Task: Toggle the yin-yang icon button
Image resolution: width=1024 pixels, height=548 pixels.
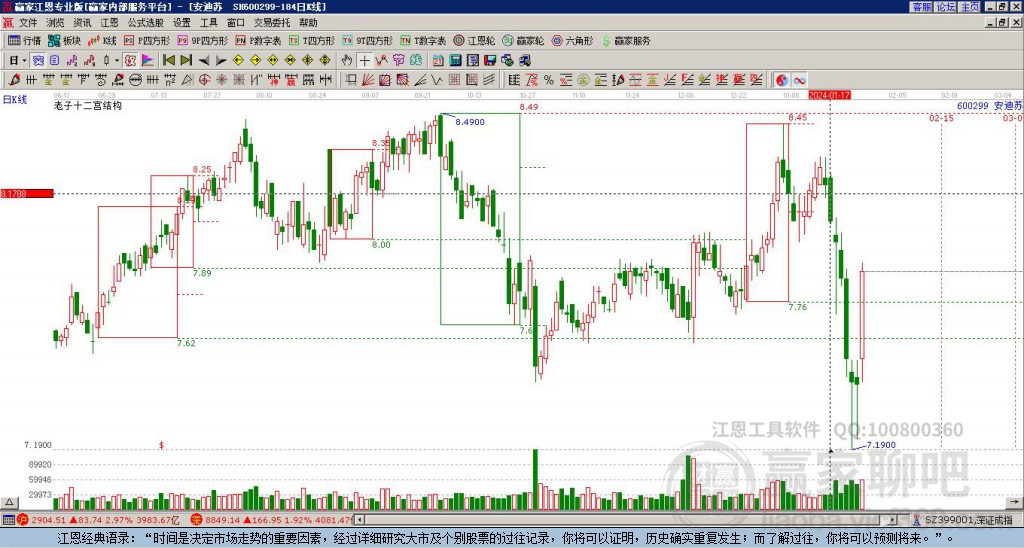Action: [x=782, y=80]
